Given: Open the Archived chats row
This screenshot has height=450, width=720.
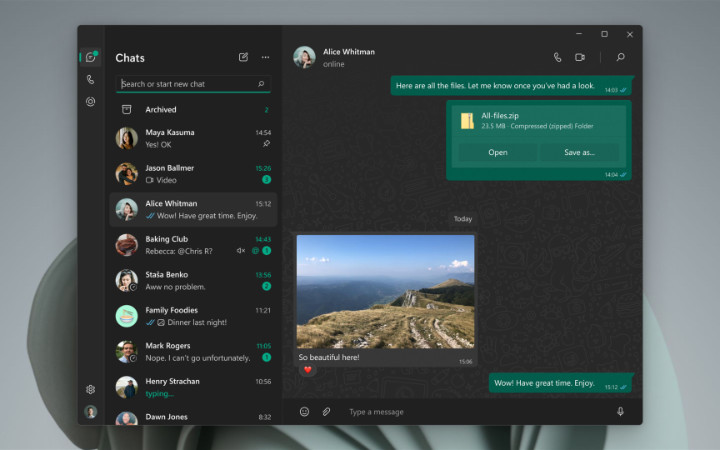Looking at the screenshot, I should pyautogui.click(x=193, y=110).
